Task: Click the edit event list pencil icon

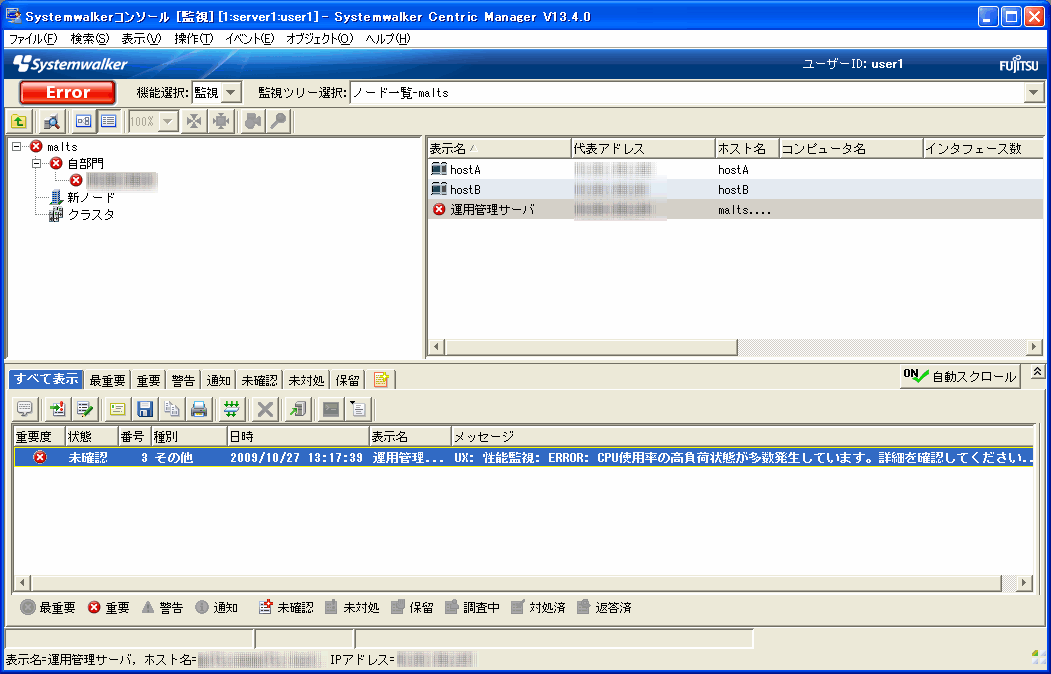Action: pos(84,408)
